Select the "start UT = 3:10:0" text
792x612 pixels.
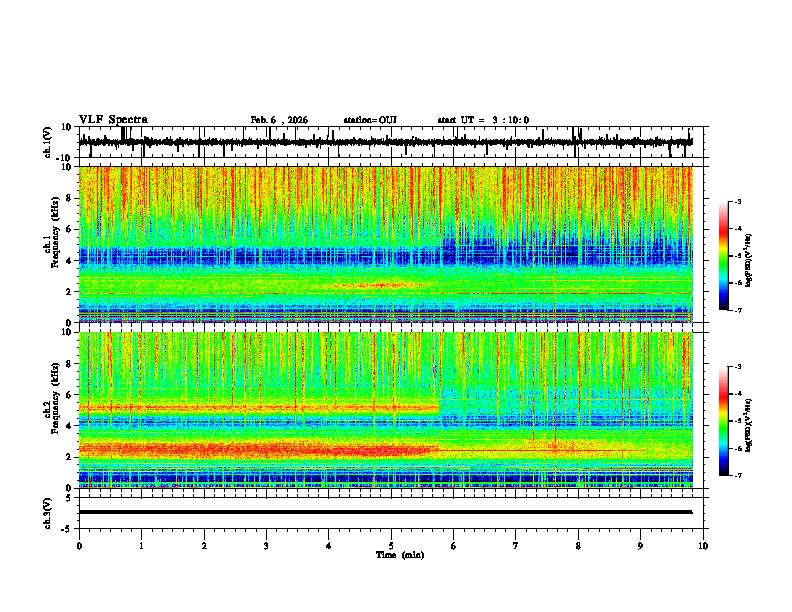pyautogui.click(x=483, y=120)
